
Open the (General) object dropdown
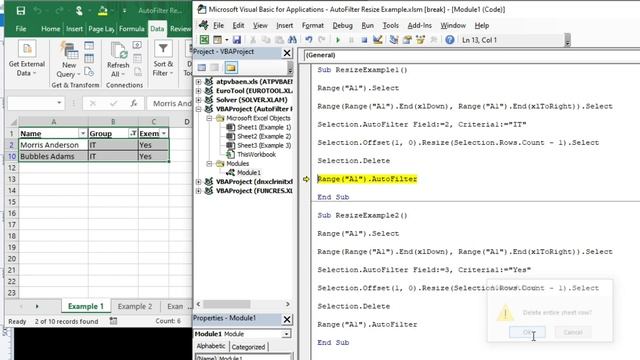click(471, 55)
